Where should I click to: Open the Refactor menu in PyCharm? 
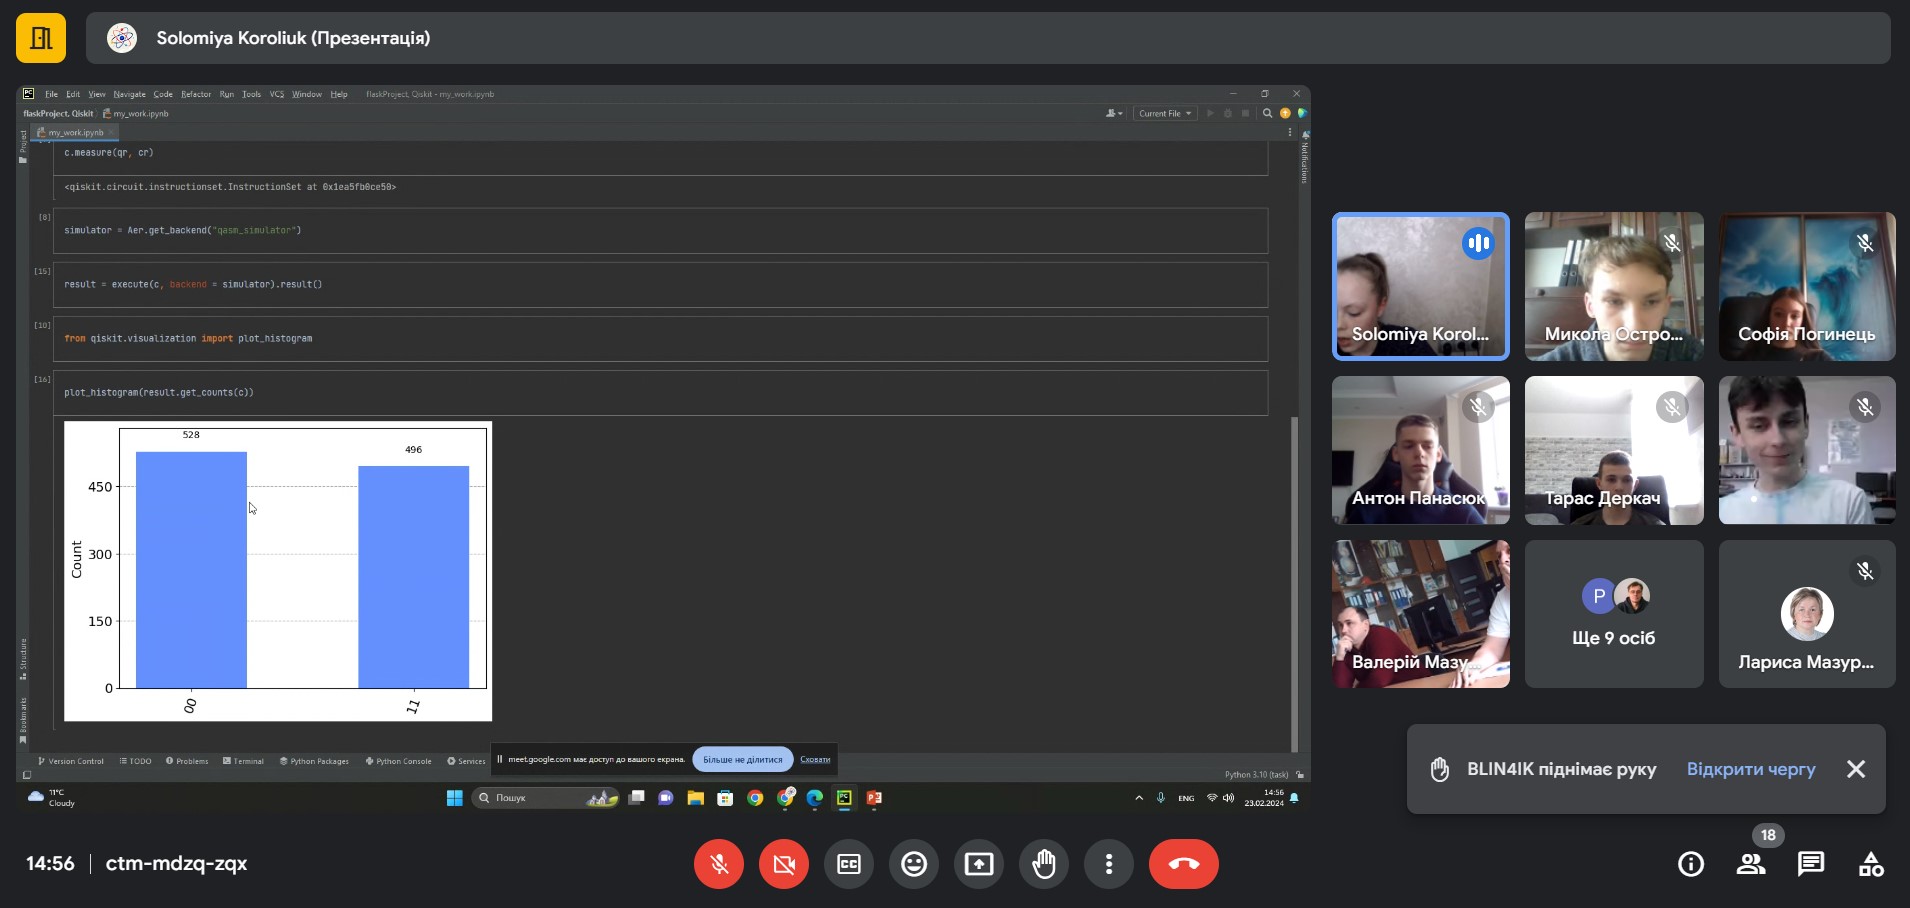(196, 94)
